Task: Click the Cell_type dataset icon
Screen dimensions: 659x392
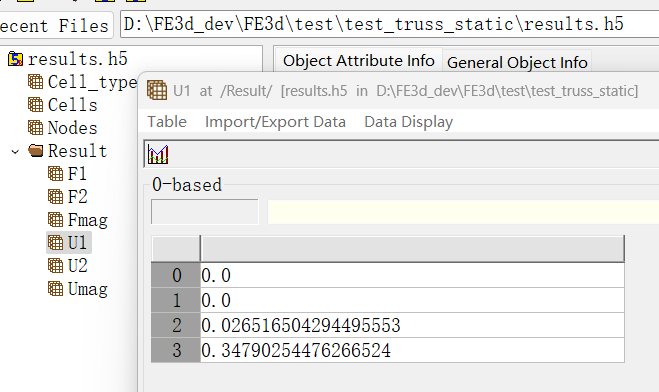Action: click(x=35, y=82)
